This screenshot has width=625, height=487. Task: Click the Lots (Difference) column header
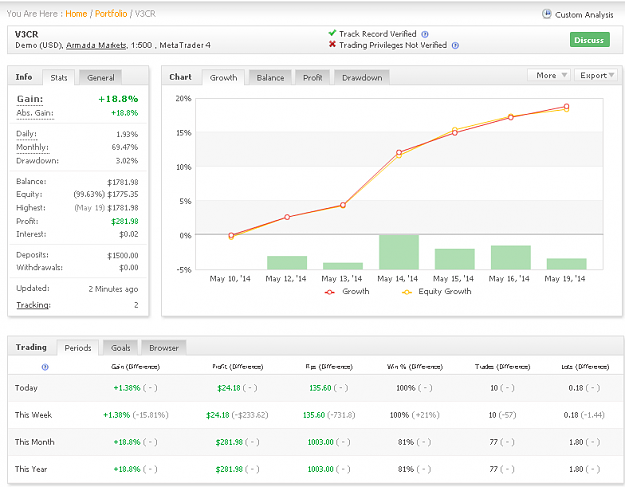point(585,367)
